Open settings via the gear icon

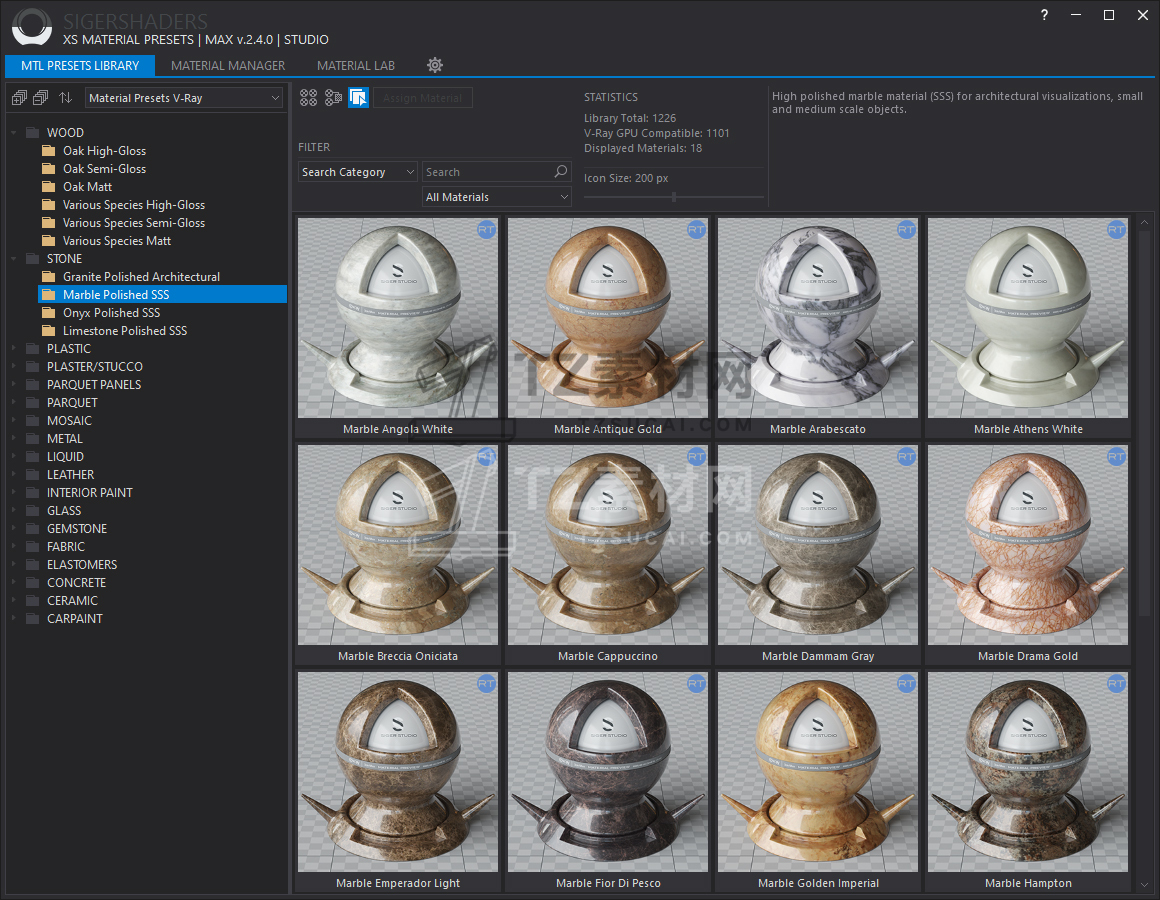click(435, 65)
